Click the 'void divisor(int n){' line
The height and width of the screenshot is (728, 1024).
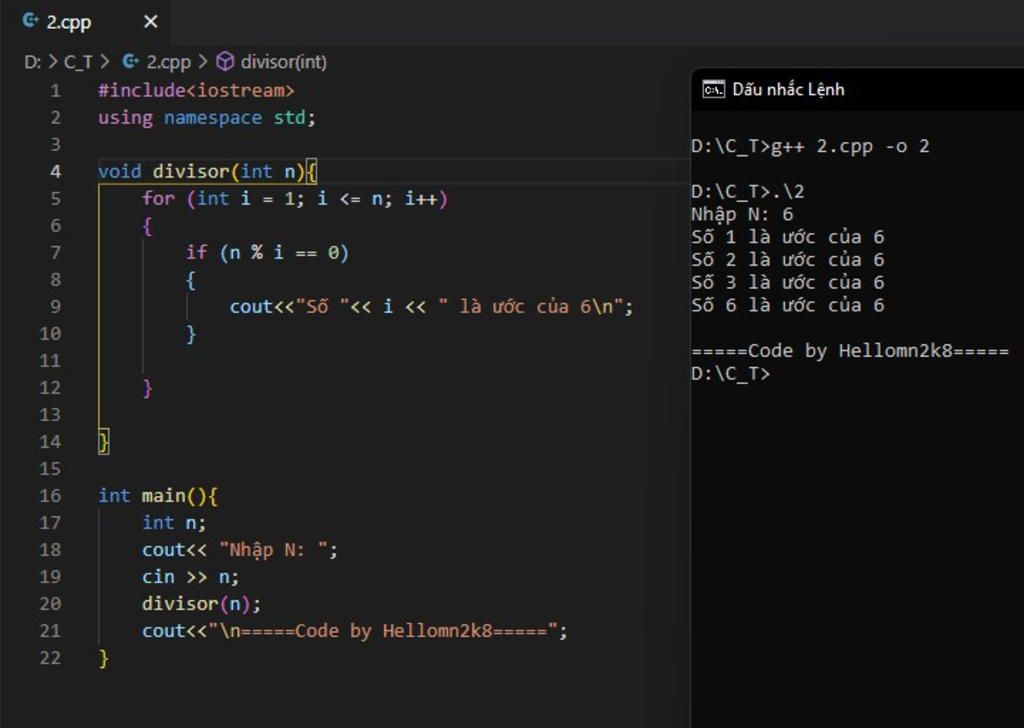pyautogui.click(x=208, y=172)
